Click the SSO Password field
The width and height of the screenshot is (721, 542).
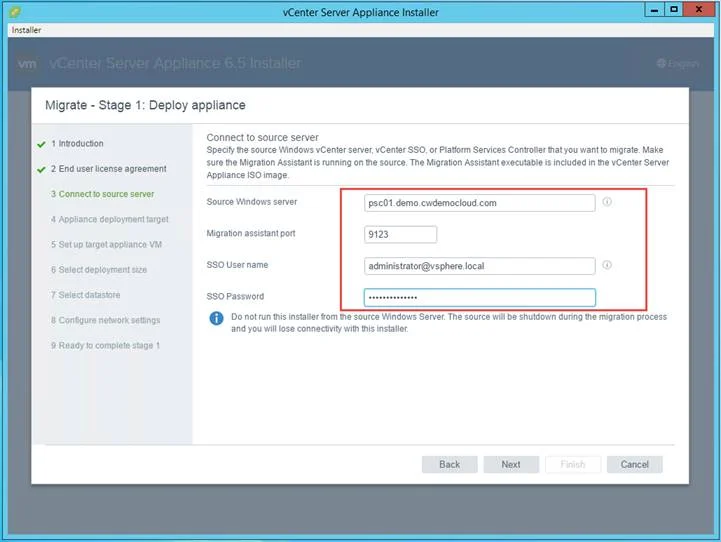click(480, 297)
